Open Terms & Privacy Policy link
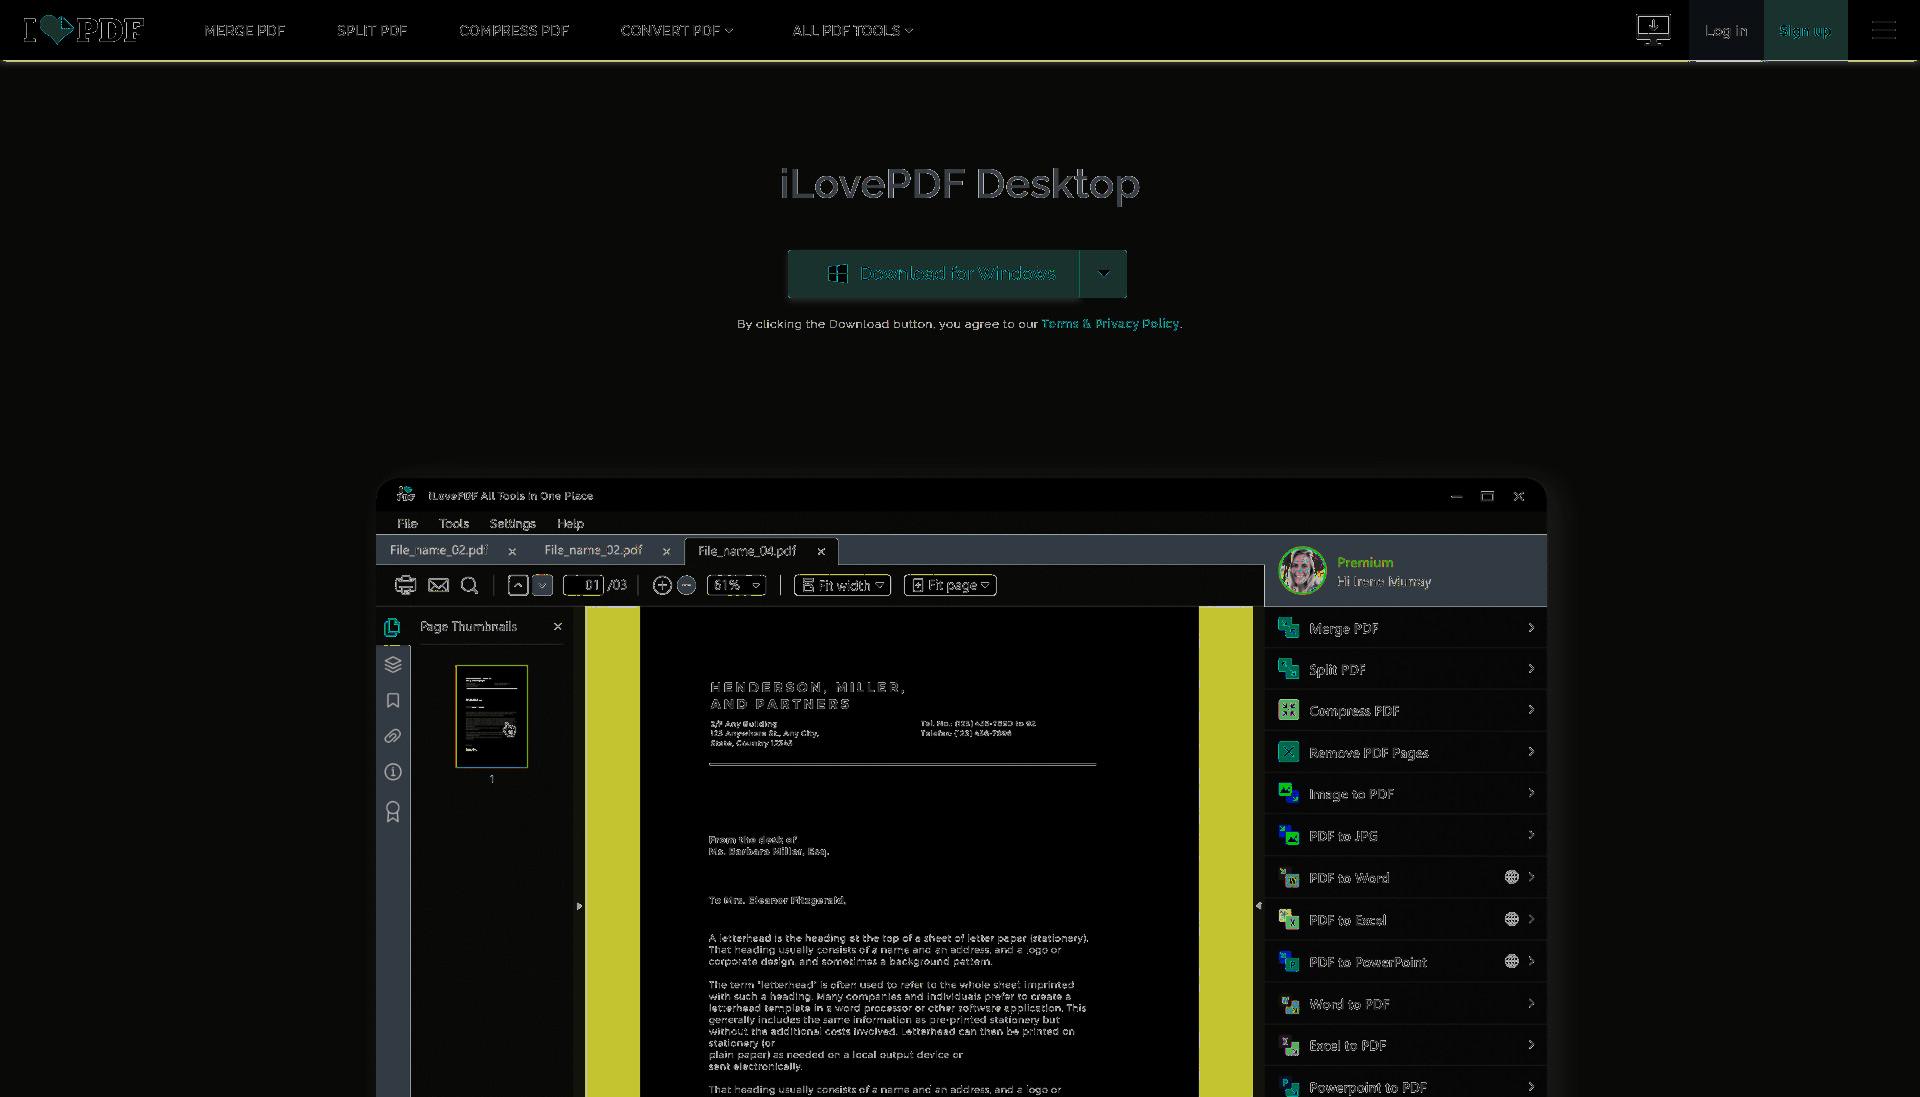 click(x=1110, y=324)
